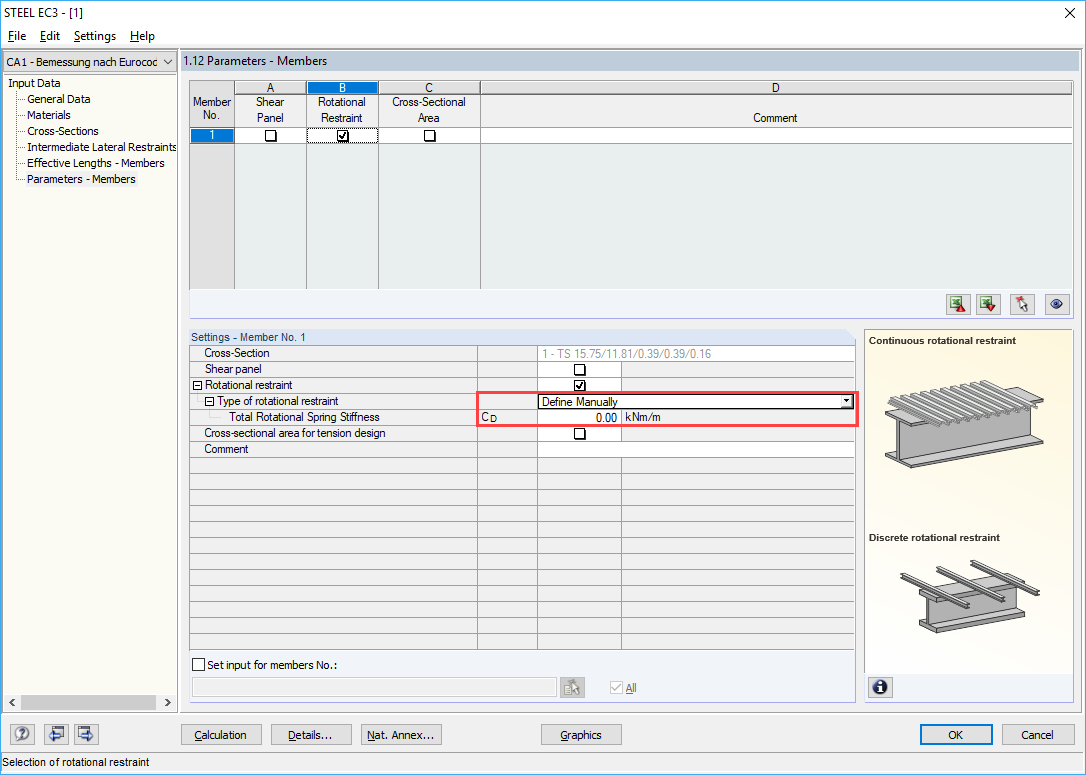Open the Edit menu
The width and height of the screenshot is (1086, 775).
coord(49,36)
